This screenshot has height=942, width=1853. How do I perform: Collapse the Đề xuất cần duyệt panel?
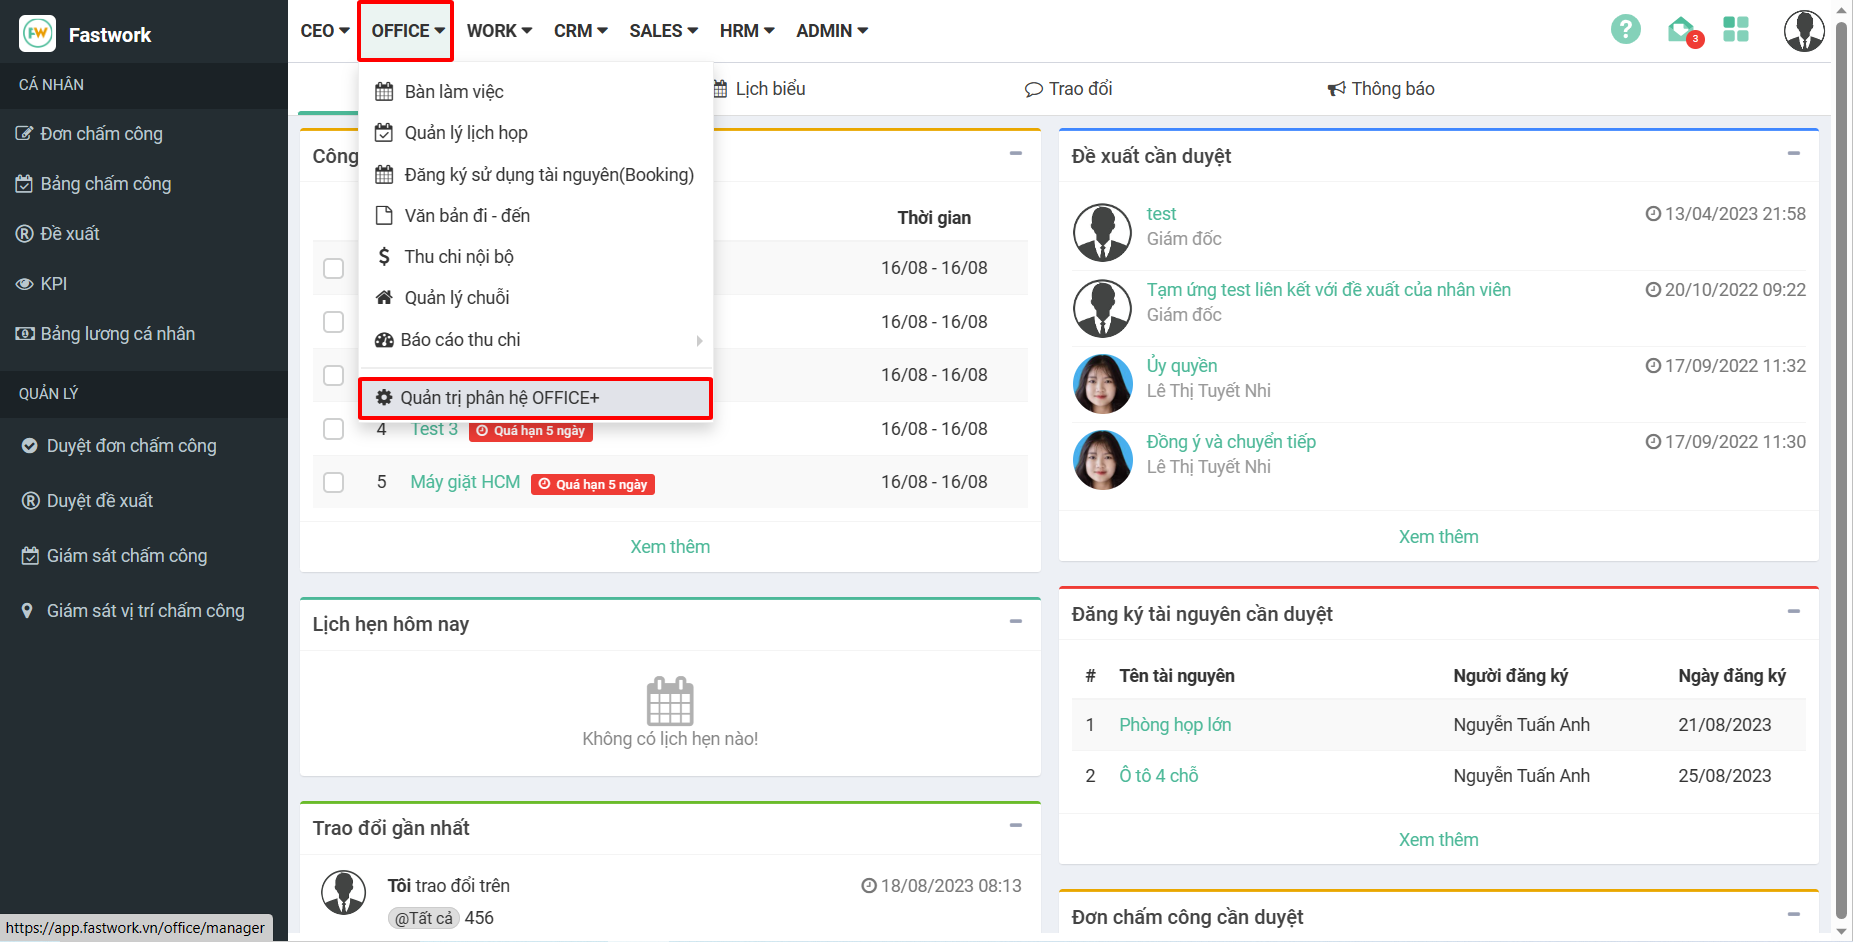(1793, 154)
